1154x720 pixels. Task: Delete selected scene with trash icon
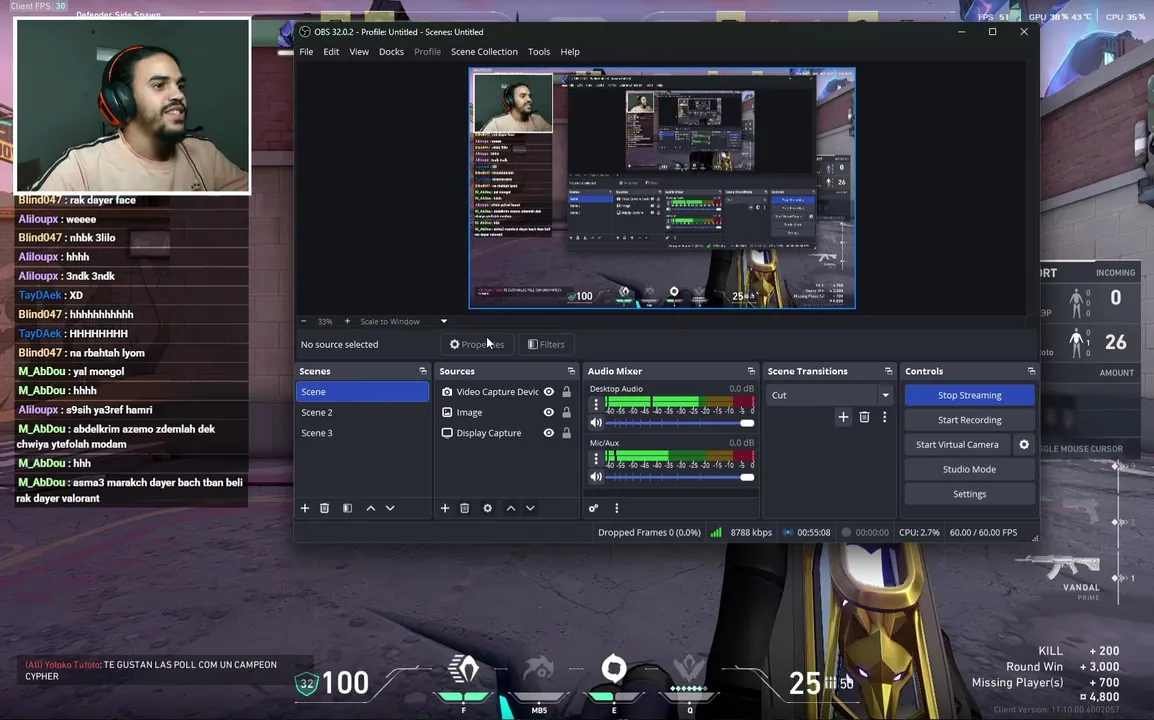[x=325, y=508]
